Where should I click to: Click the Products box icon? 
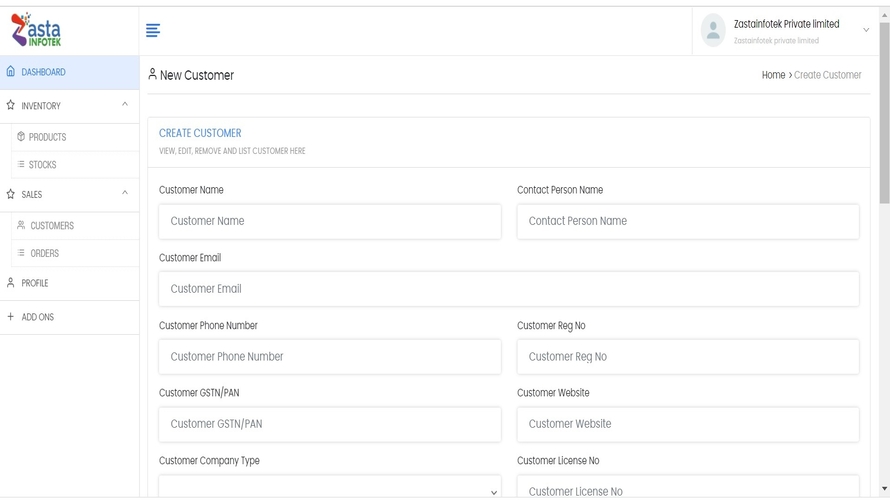click(21, 137)
